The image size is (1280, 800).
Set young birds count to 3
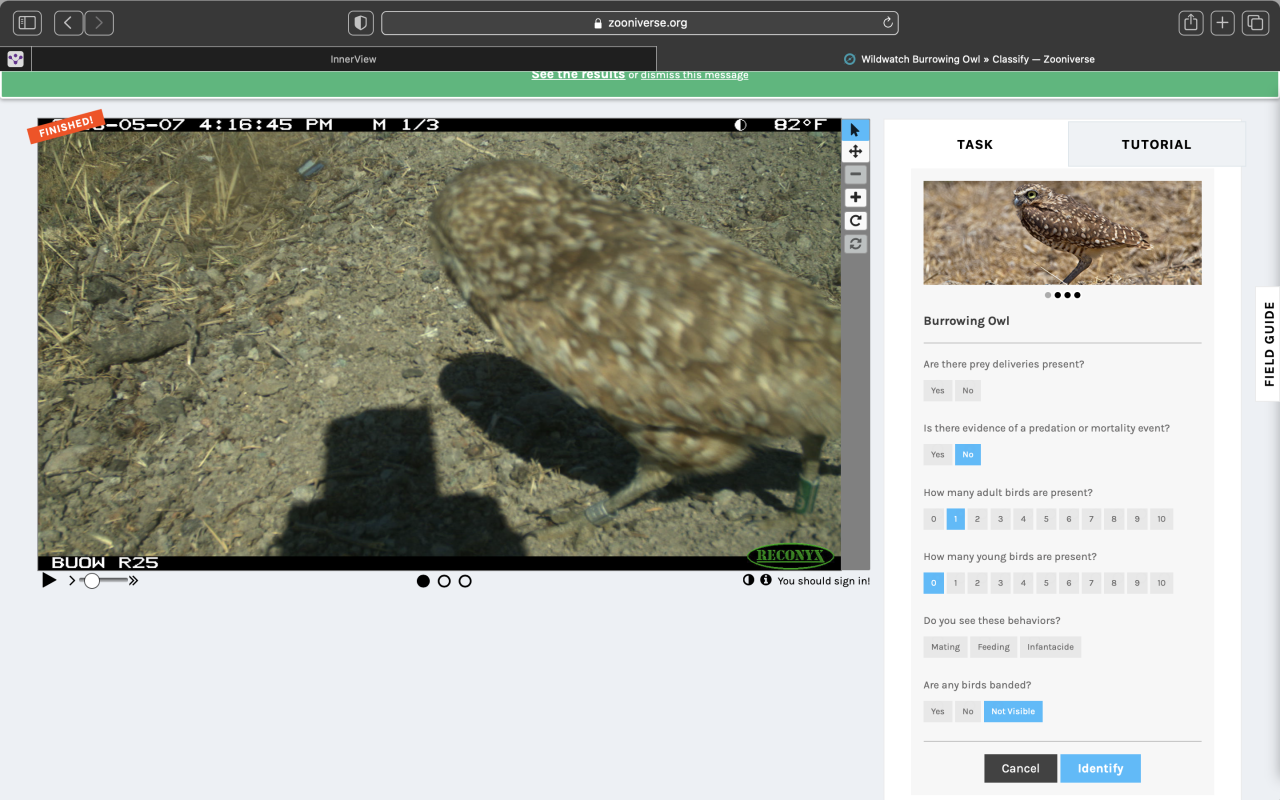(1001, 583)
